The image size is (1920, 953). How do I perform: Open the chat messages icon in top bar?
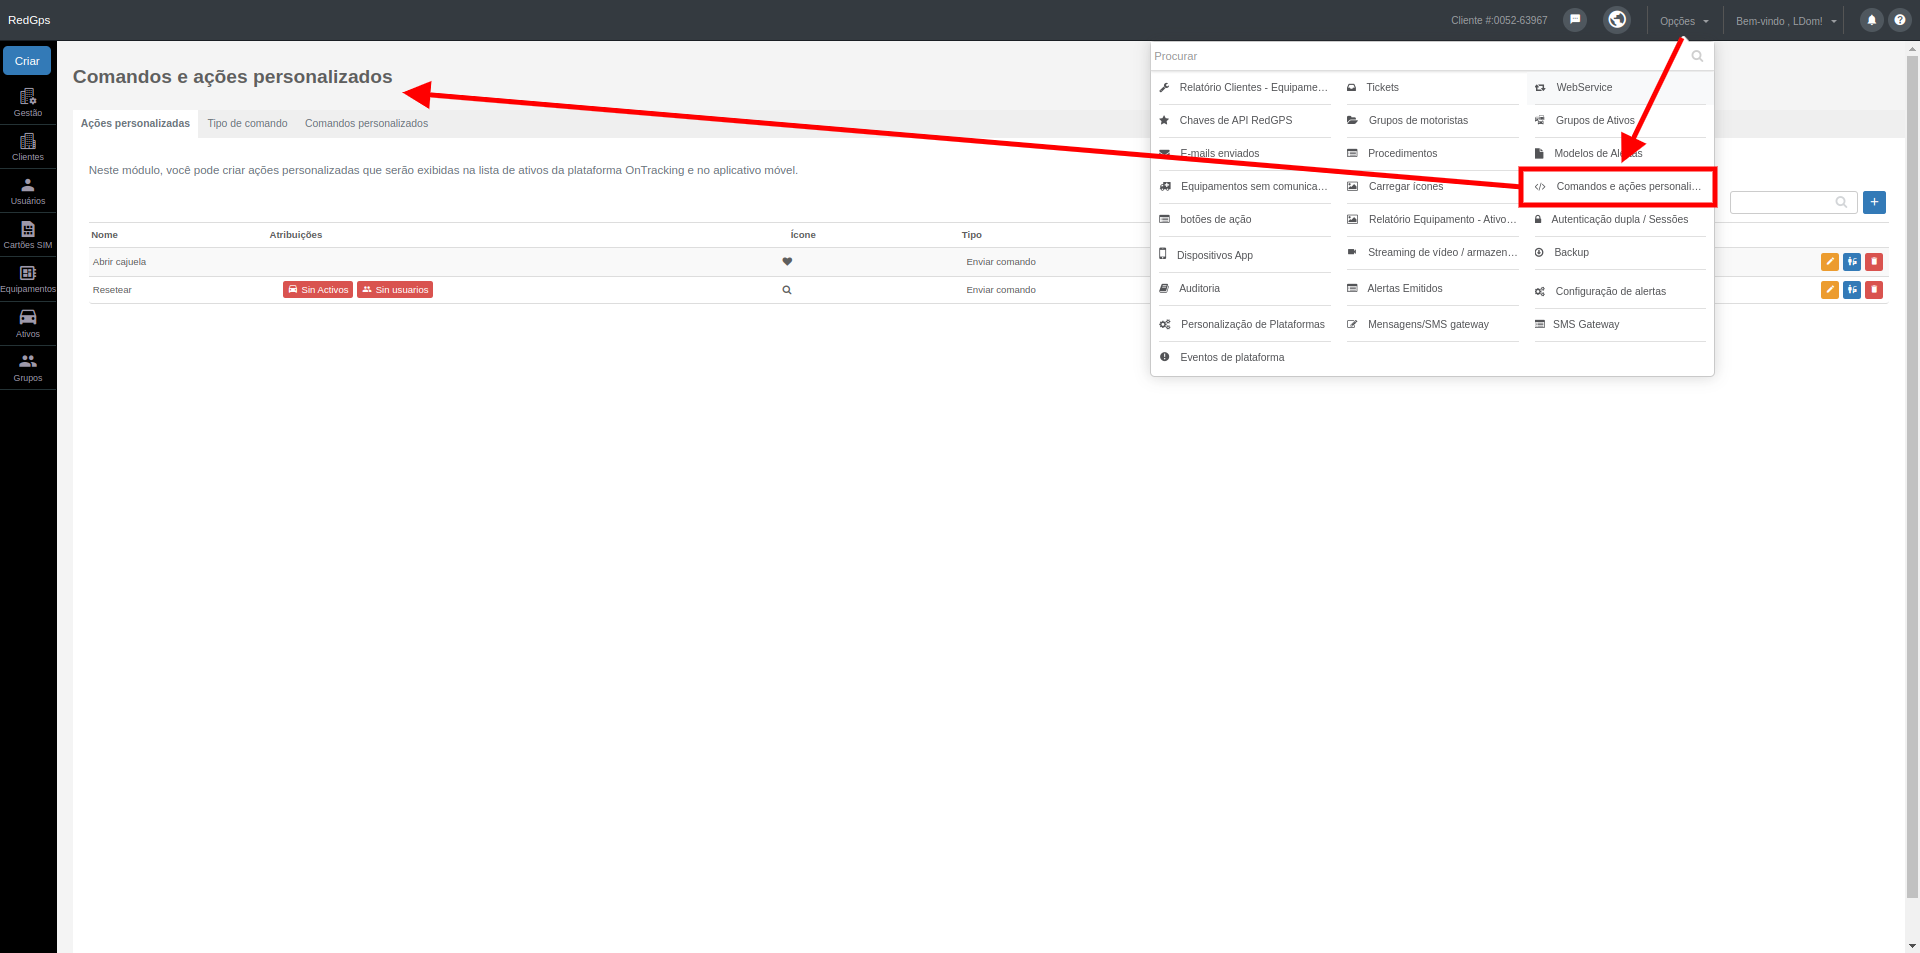point(1575,20)
